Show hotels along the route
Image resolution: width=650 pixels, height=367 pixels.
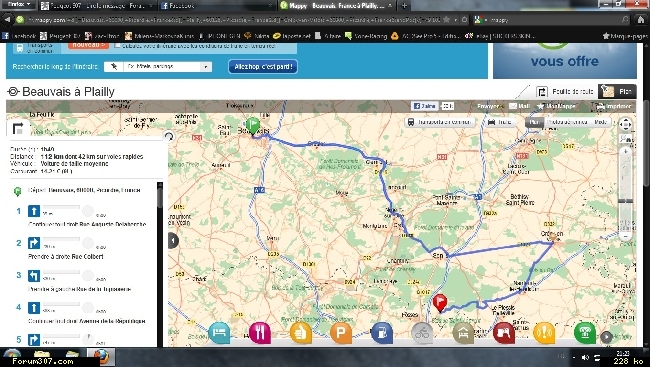219,333
